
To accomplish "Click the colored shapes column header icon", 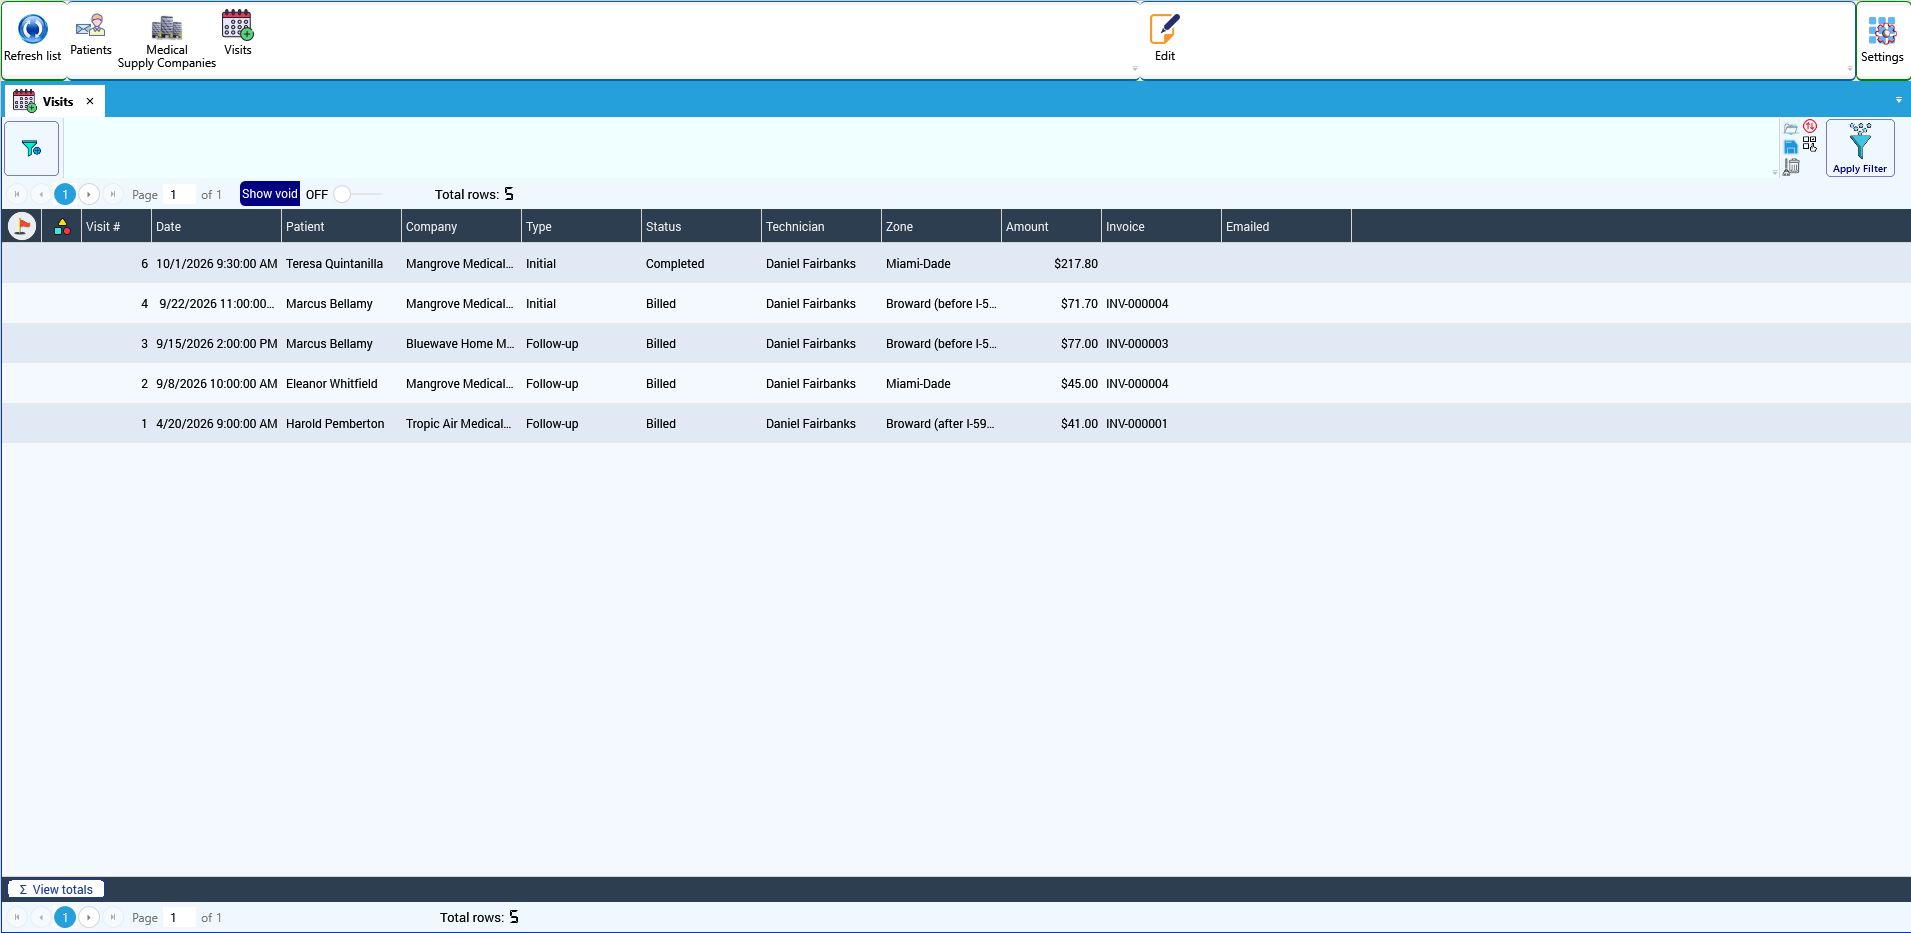I will (x=62, y=227).
